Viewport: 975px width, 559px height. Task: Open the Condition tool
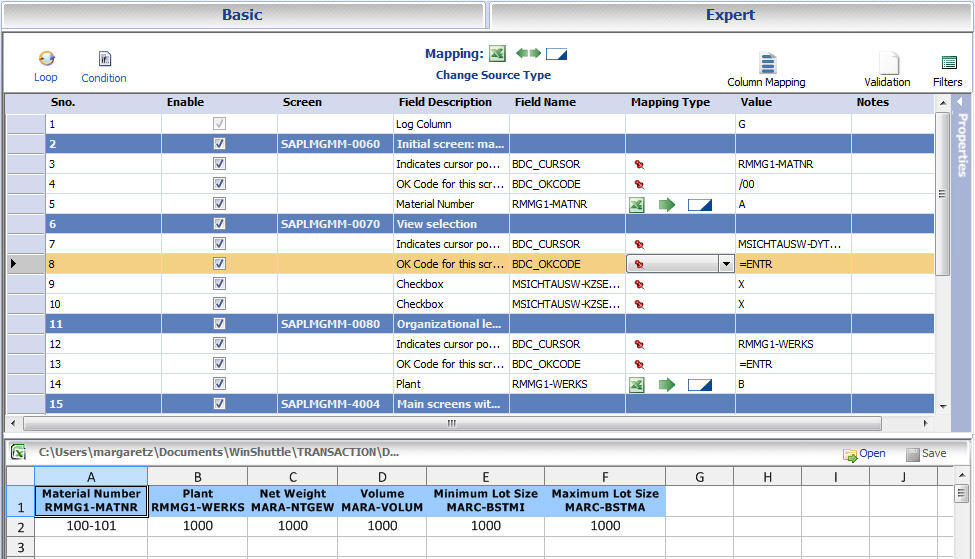[x=104, y=60]
